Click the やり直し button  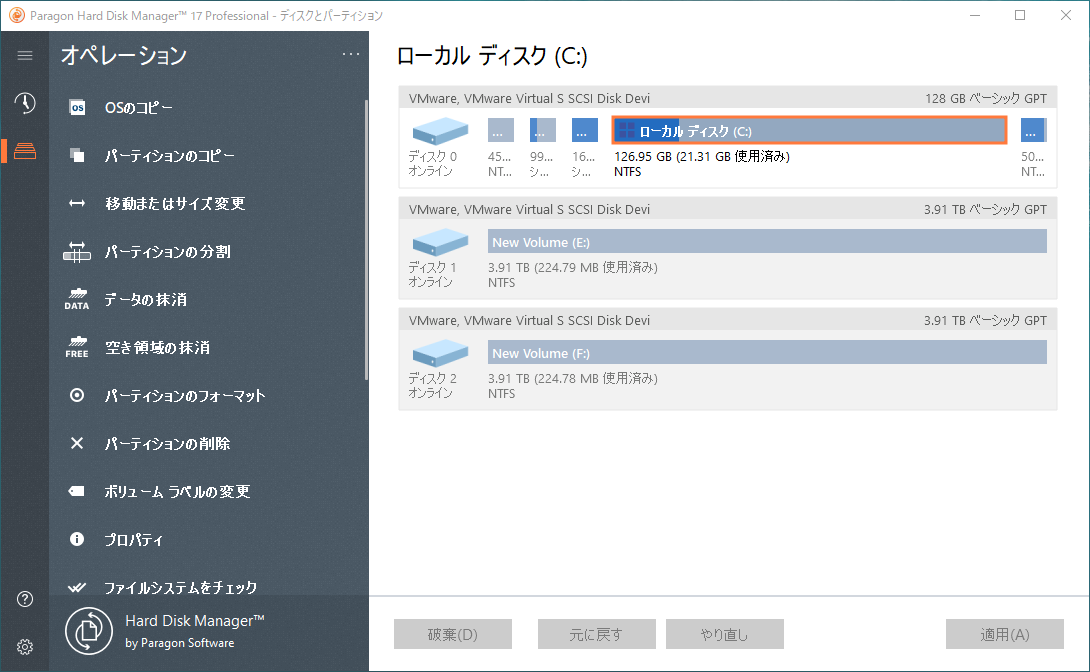pyautogui.click(x=724, y=634)
